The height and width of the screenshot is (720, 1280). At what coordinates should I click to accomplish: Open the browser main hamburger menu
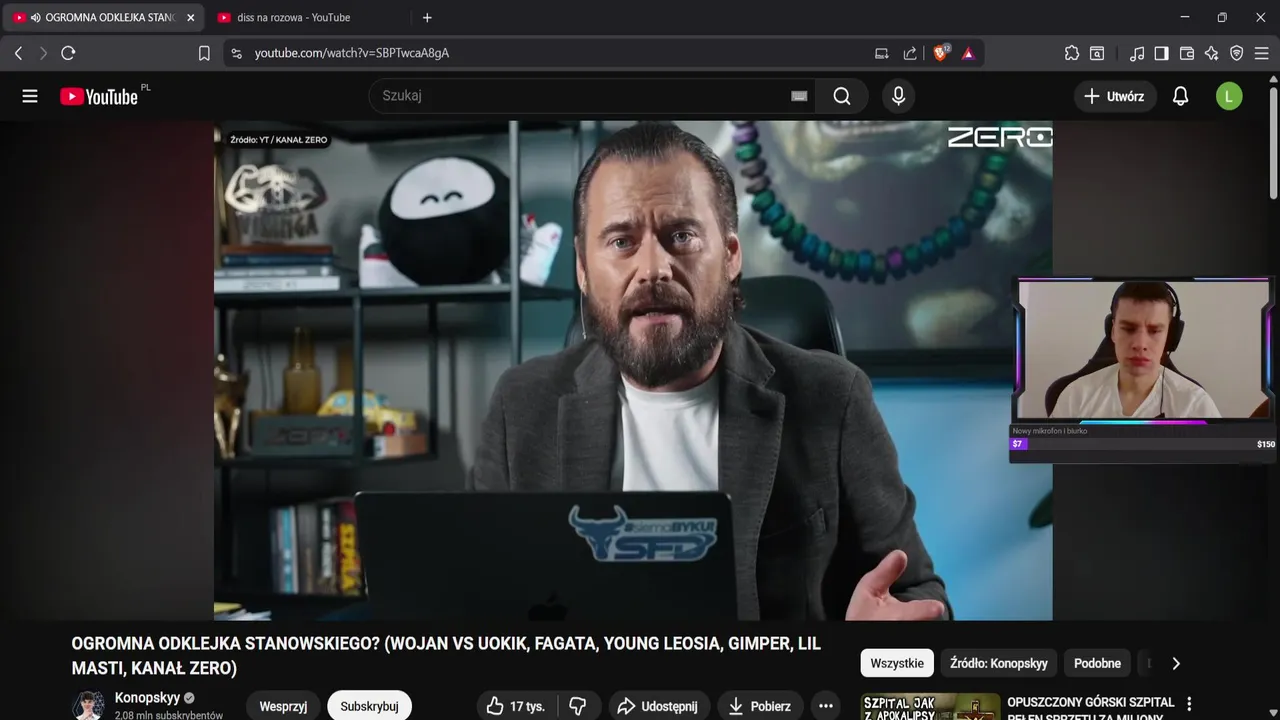coord(1261,53)
